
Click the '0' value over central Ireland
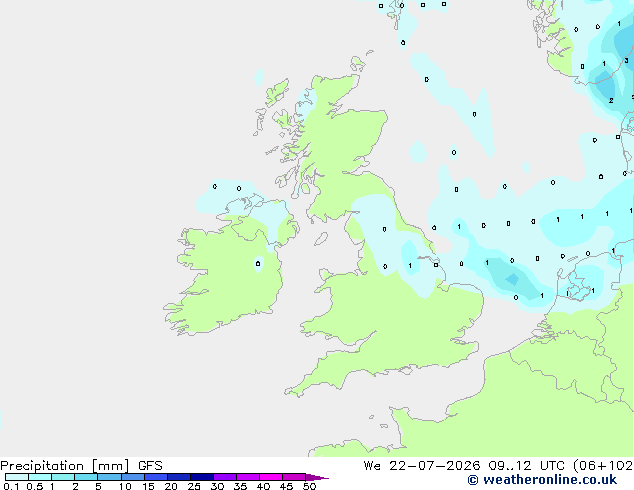pyautogui.click(x=258, y=264)
